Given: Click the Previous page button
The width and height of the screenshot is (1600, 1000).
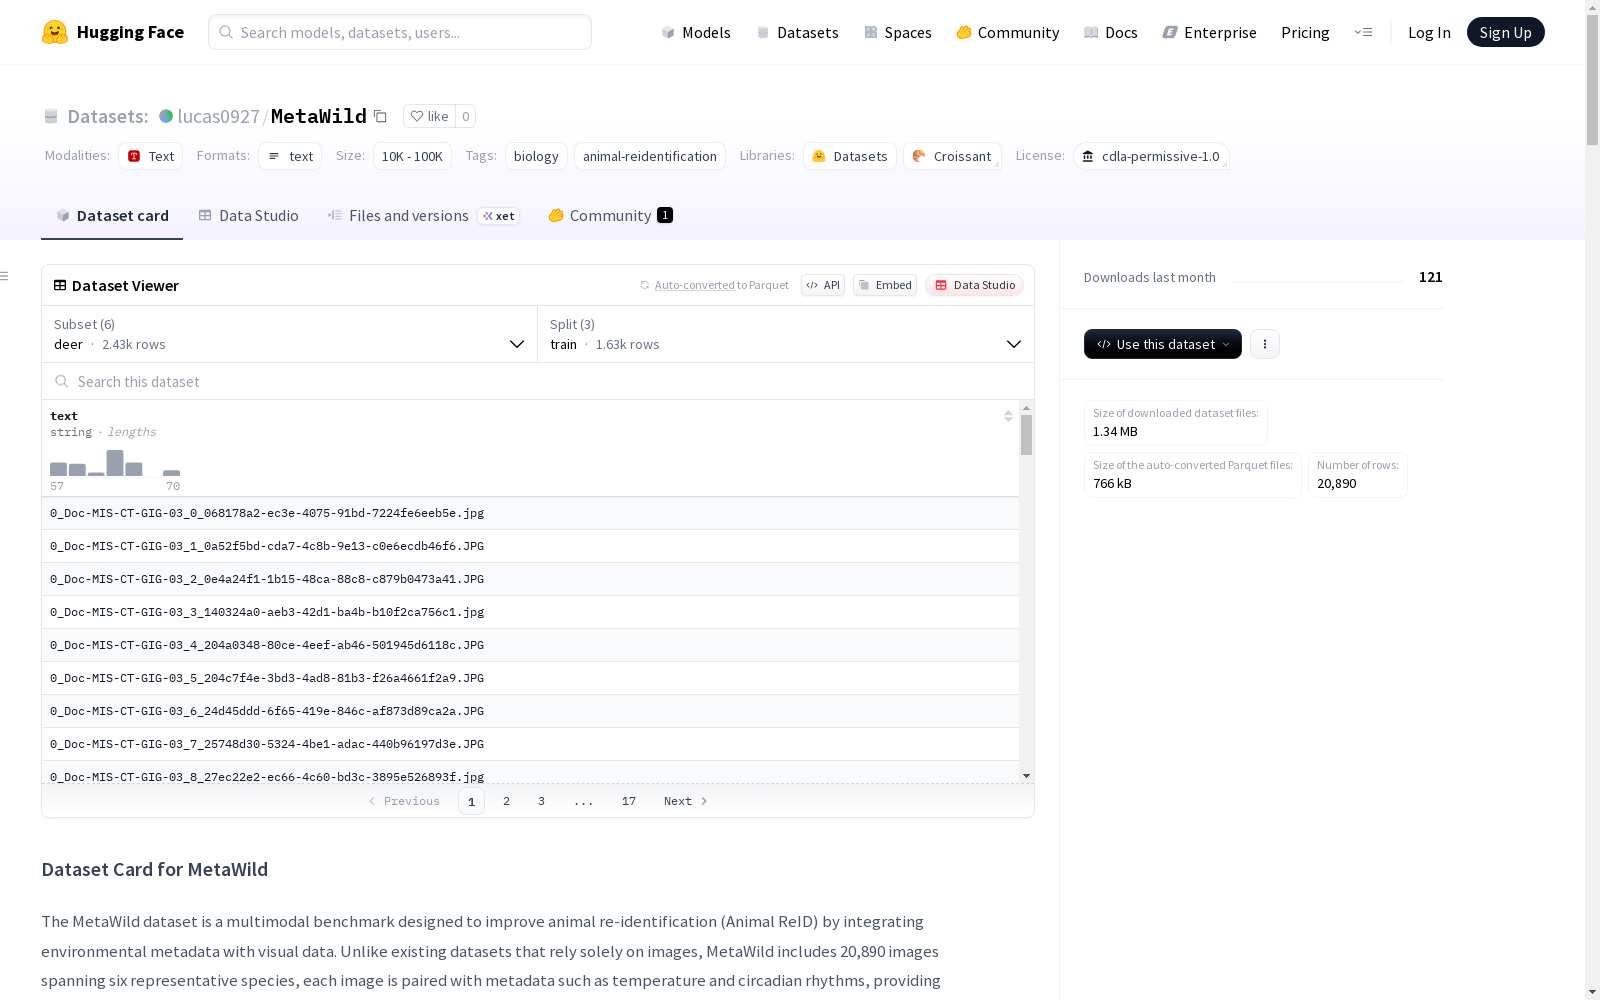Looking at the screenshot, I should coord(404,801).
